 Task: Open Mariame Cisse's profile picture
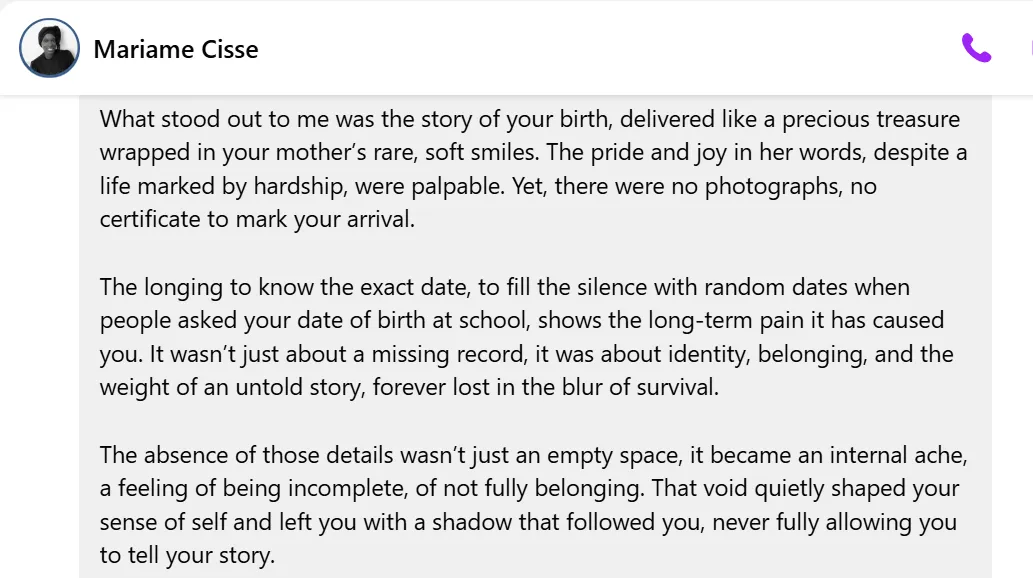(x=49, y=48)
